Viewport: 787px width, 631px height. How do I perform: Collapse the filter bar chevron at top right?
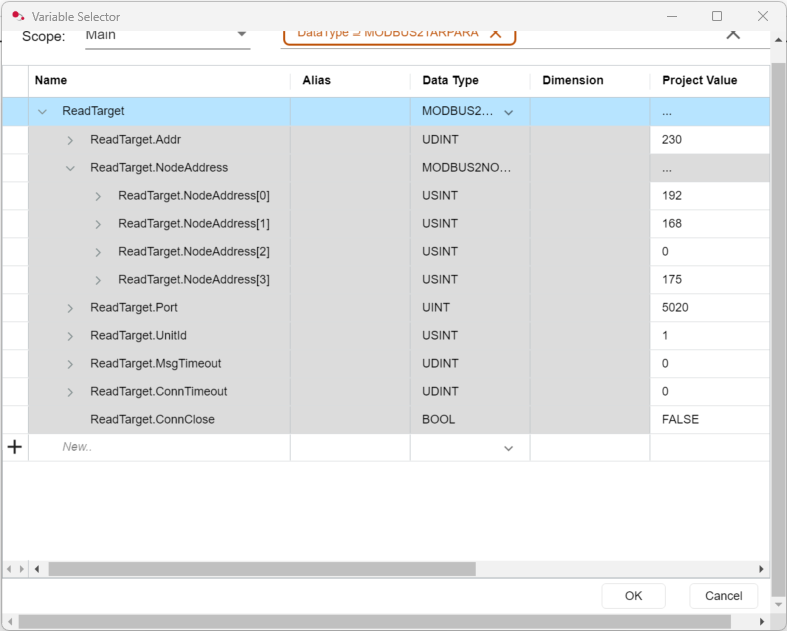coord(733,34)
